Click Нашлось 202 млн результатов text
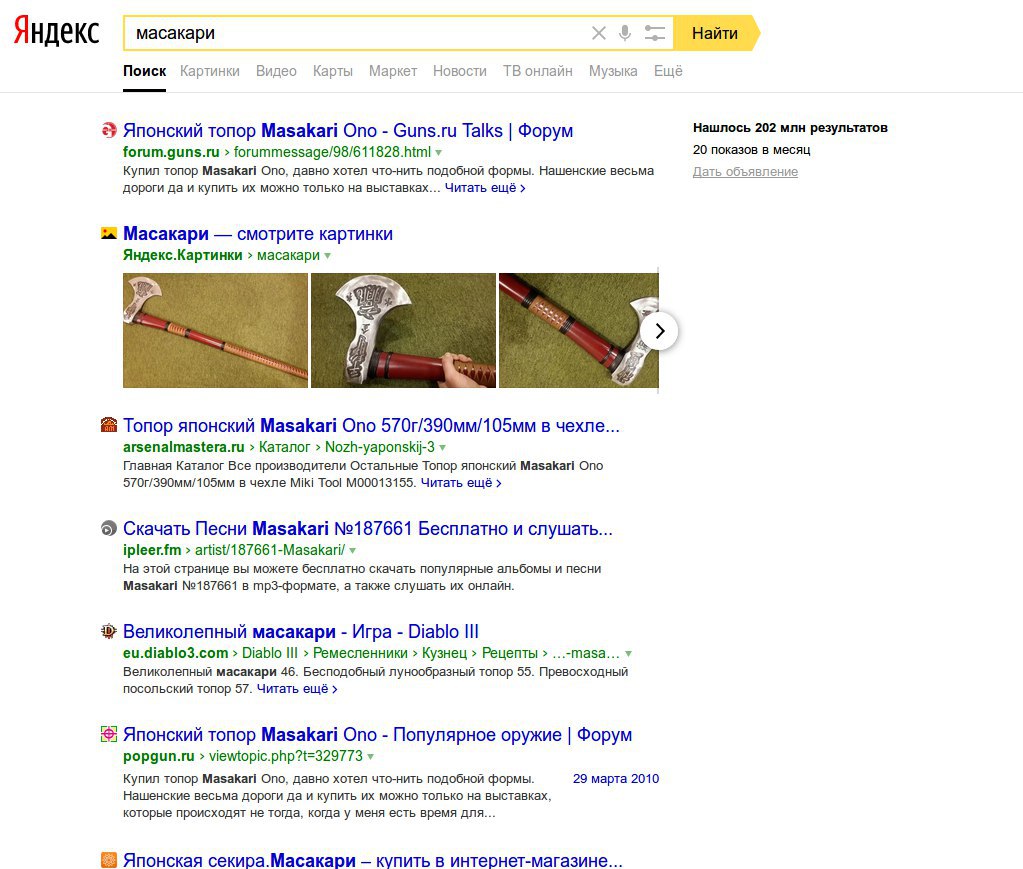This screenshot has height=869, width=1023. coord(790,128)
